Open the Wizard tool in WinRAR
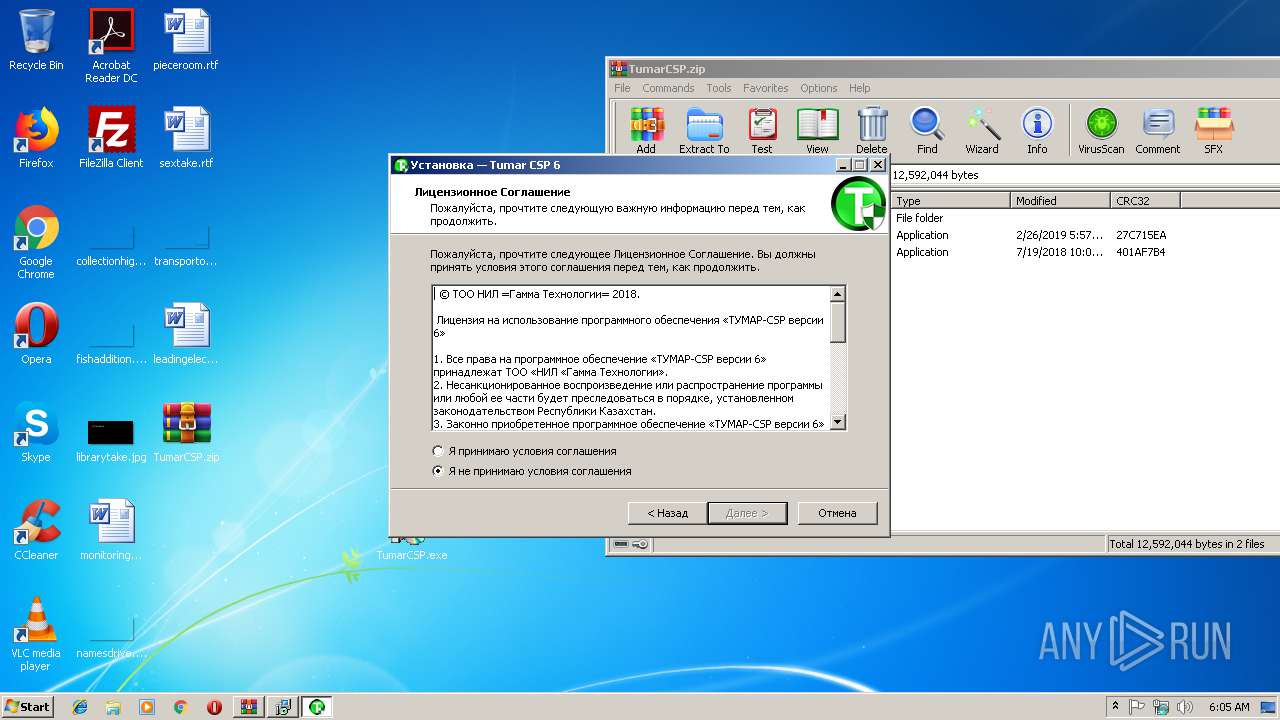 click(982, 131)
